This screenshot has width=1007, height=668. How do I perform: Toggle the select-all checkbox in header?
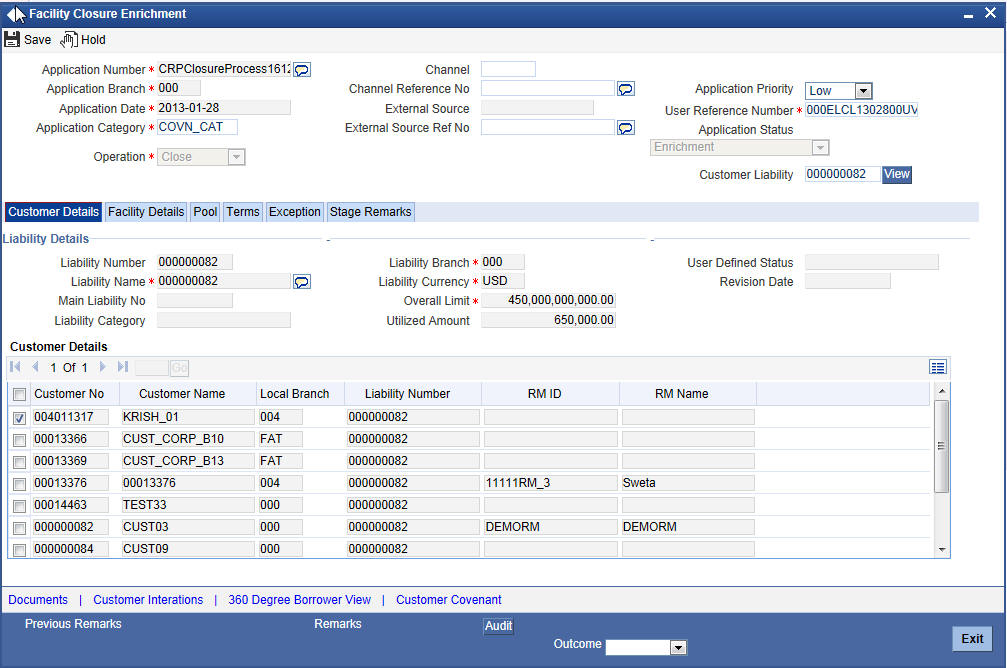pos(19,394)
